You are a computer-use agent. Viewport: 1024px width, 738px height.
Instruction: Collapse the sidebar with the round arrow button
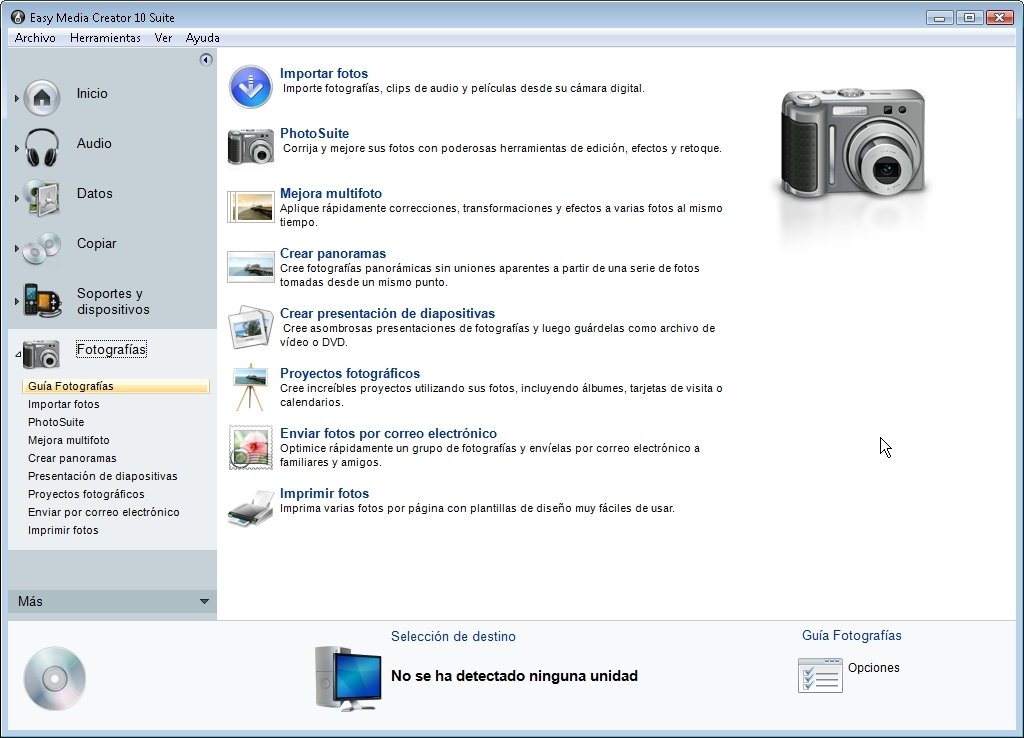coord(206,60)
